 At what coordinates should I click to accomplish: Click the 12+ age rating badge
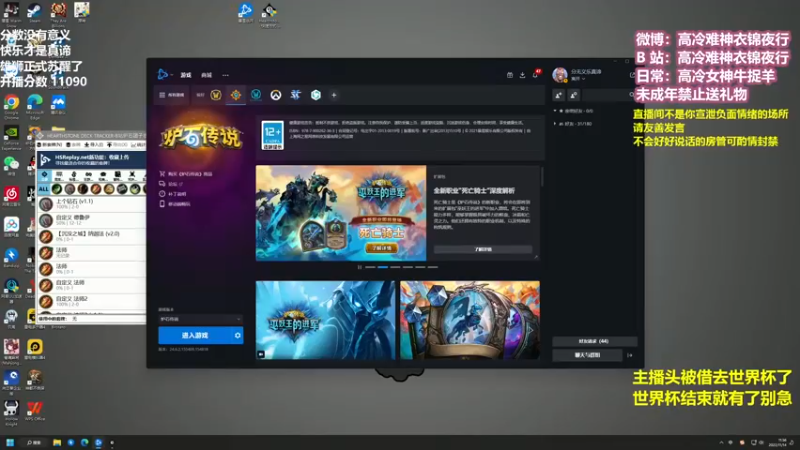click(272, 135)
